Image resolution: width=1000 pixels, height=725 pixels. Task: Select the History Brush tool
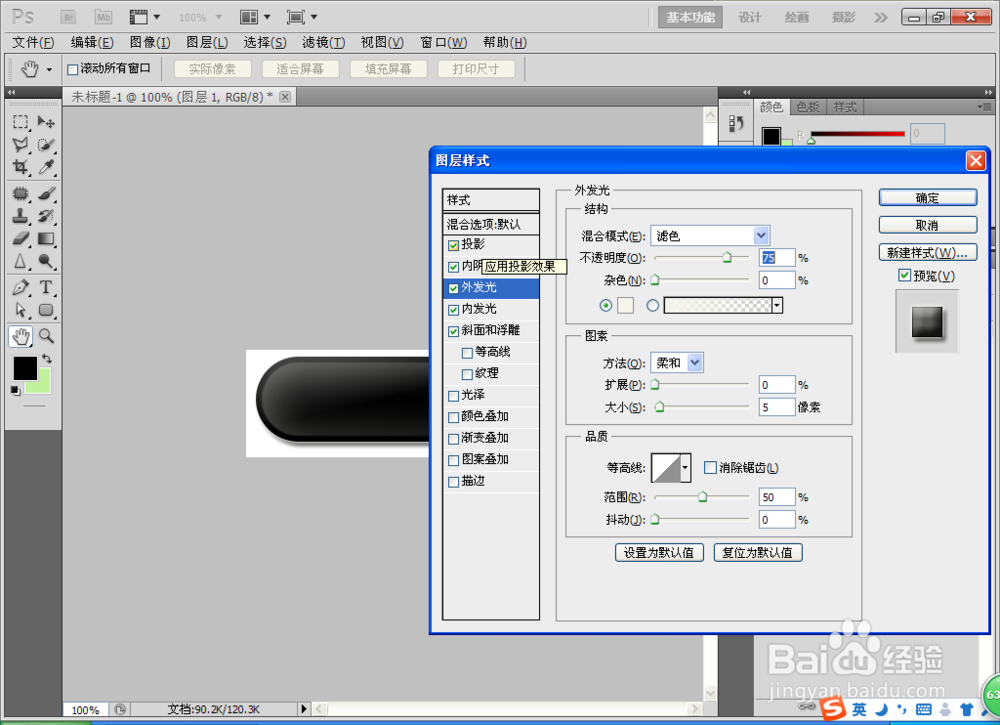46,216
